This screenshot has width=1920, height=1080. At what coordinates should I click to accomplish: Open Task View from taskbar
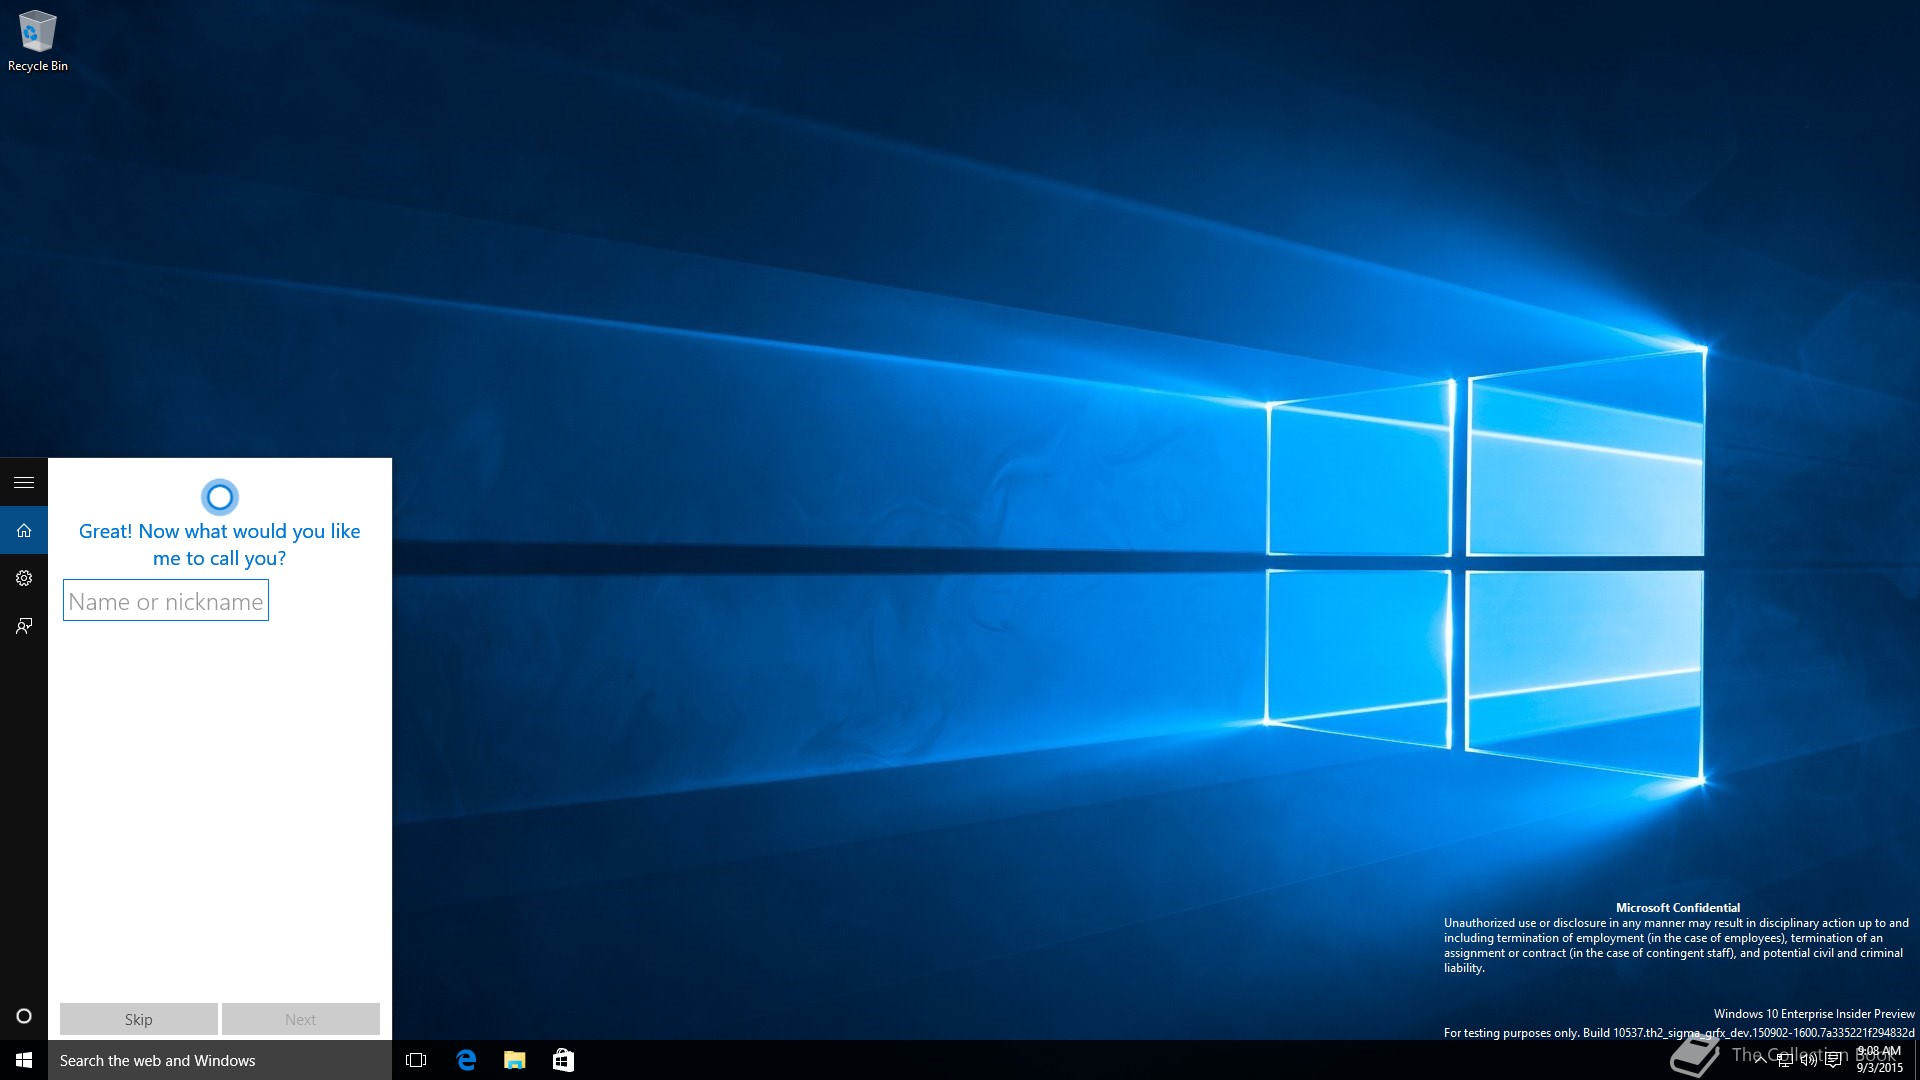point(416,1060)
